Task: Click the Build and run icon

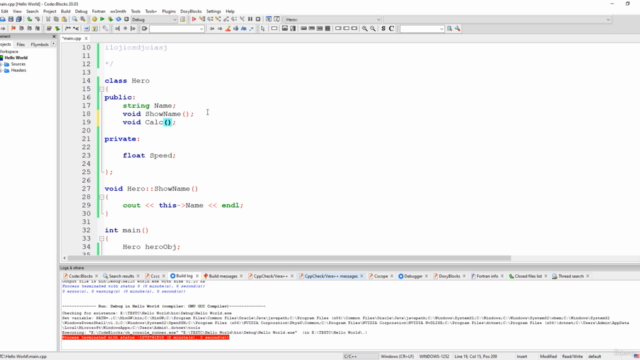Action: (x=110, y=19)
